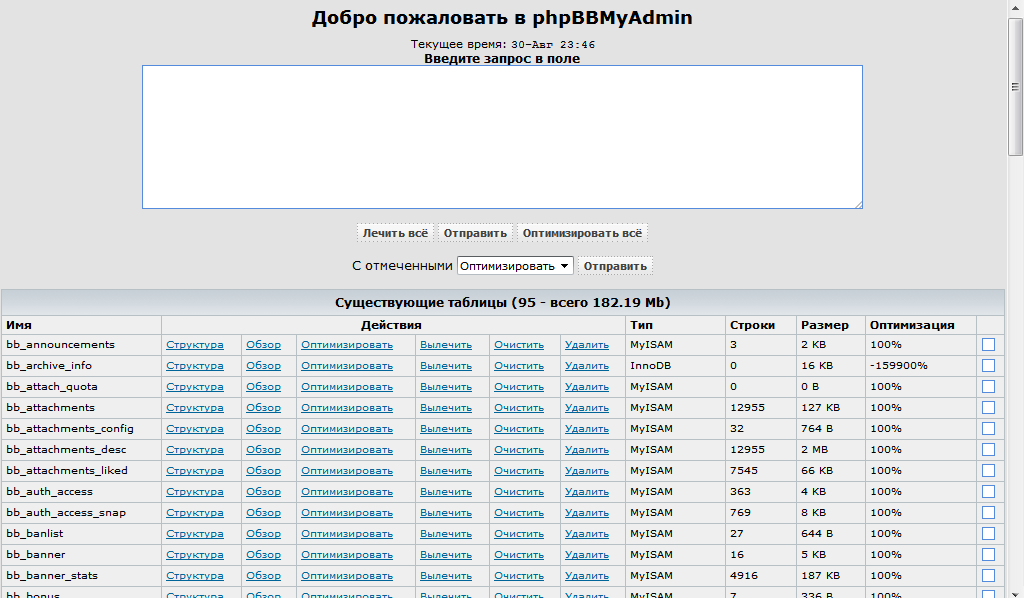The image size is (1024, 598).
Task: Optimize the bb_archive_info table
Action: [x=347, y=366]
